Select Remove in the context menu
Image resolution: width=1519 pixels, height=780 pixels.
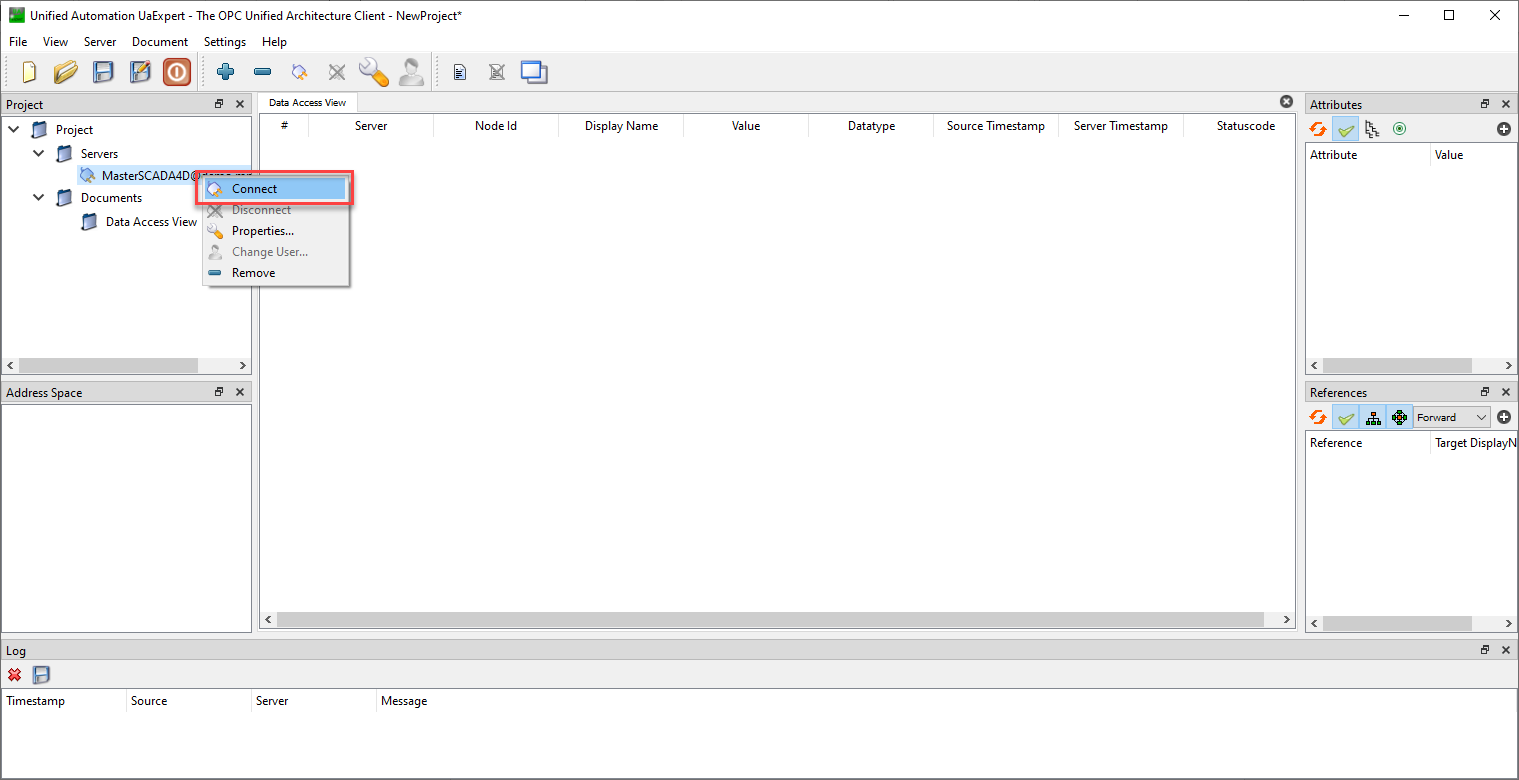pyautogui.click(x=253, y=273)
